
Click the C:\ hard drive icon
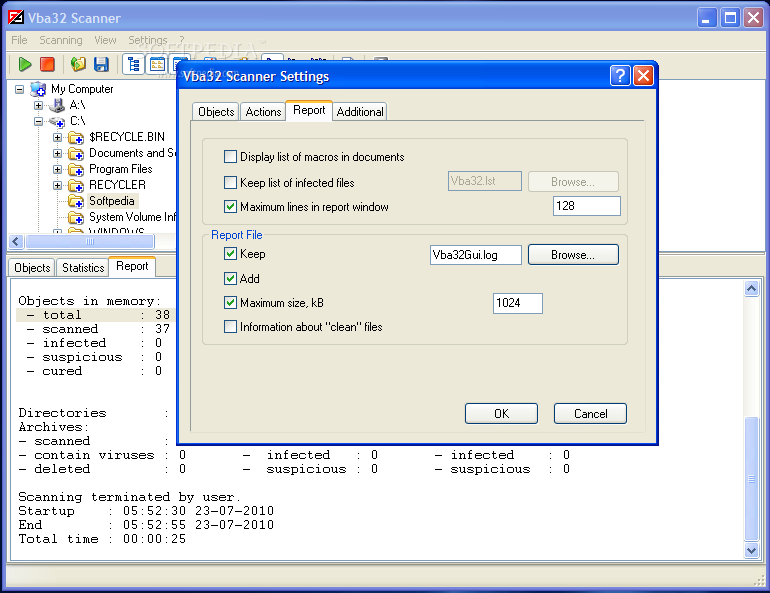click(x=56, y=121)
